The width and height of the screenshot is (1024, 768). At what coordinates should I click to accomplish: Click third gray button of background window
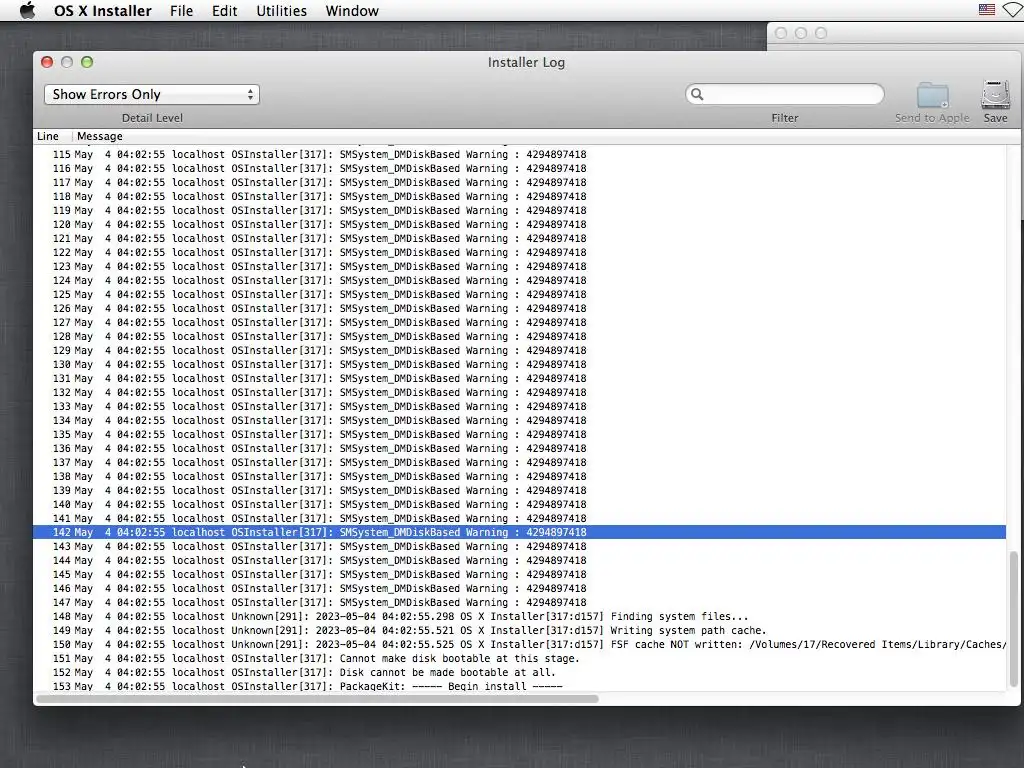pos(821,33)
